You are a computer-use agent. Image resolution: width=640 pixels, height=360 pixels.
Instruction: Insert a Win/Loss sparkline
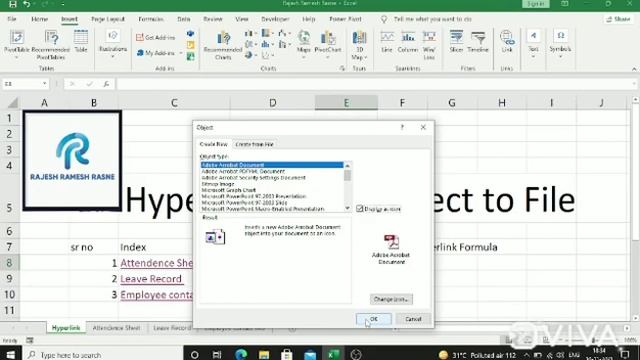(x=429, y=44)
